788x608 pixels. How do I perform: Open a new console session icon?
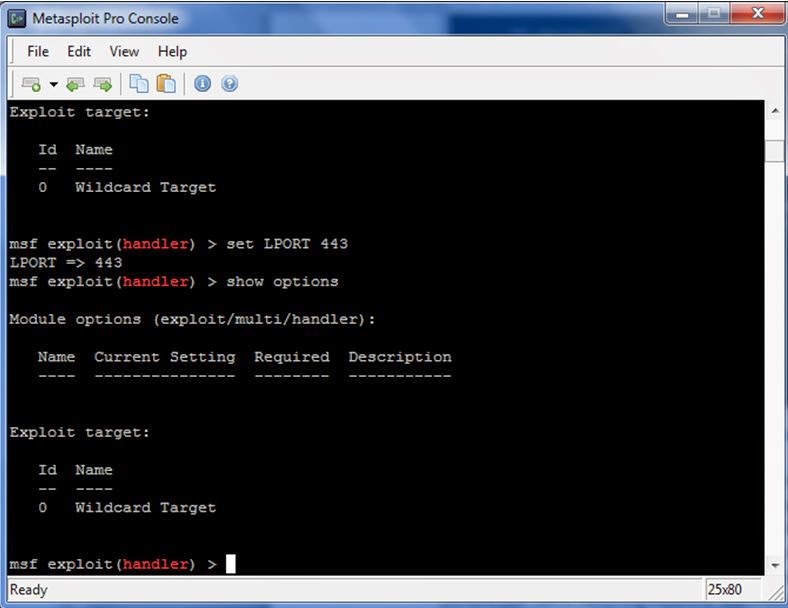[x=31, y=84]
